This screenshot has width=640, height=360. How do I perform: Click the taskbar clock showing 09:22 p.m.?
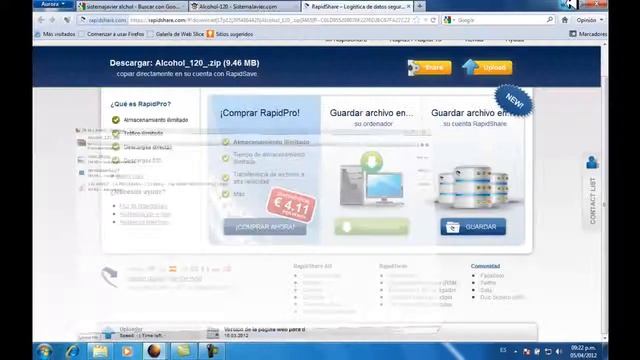pyautogui.click(x=583, y=351)
